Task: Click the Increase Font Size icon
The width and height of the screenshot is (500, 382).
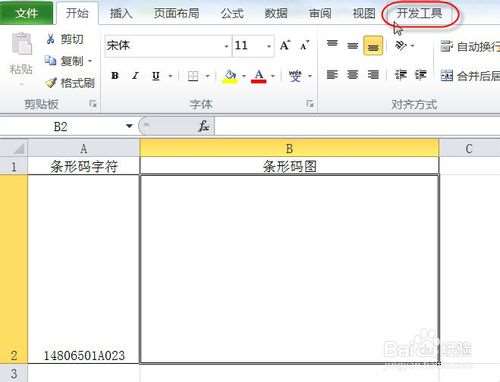Action: coord(285,45)
